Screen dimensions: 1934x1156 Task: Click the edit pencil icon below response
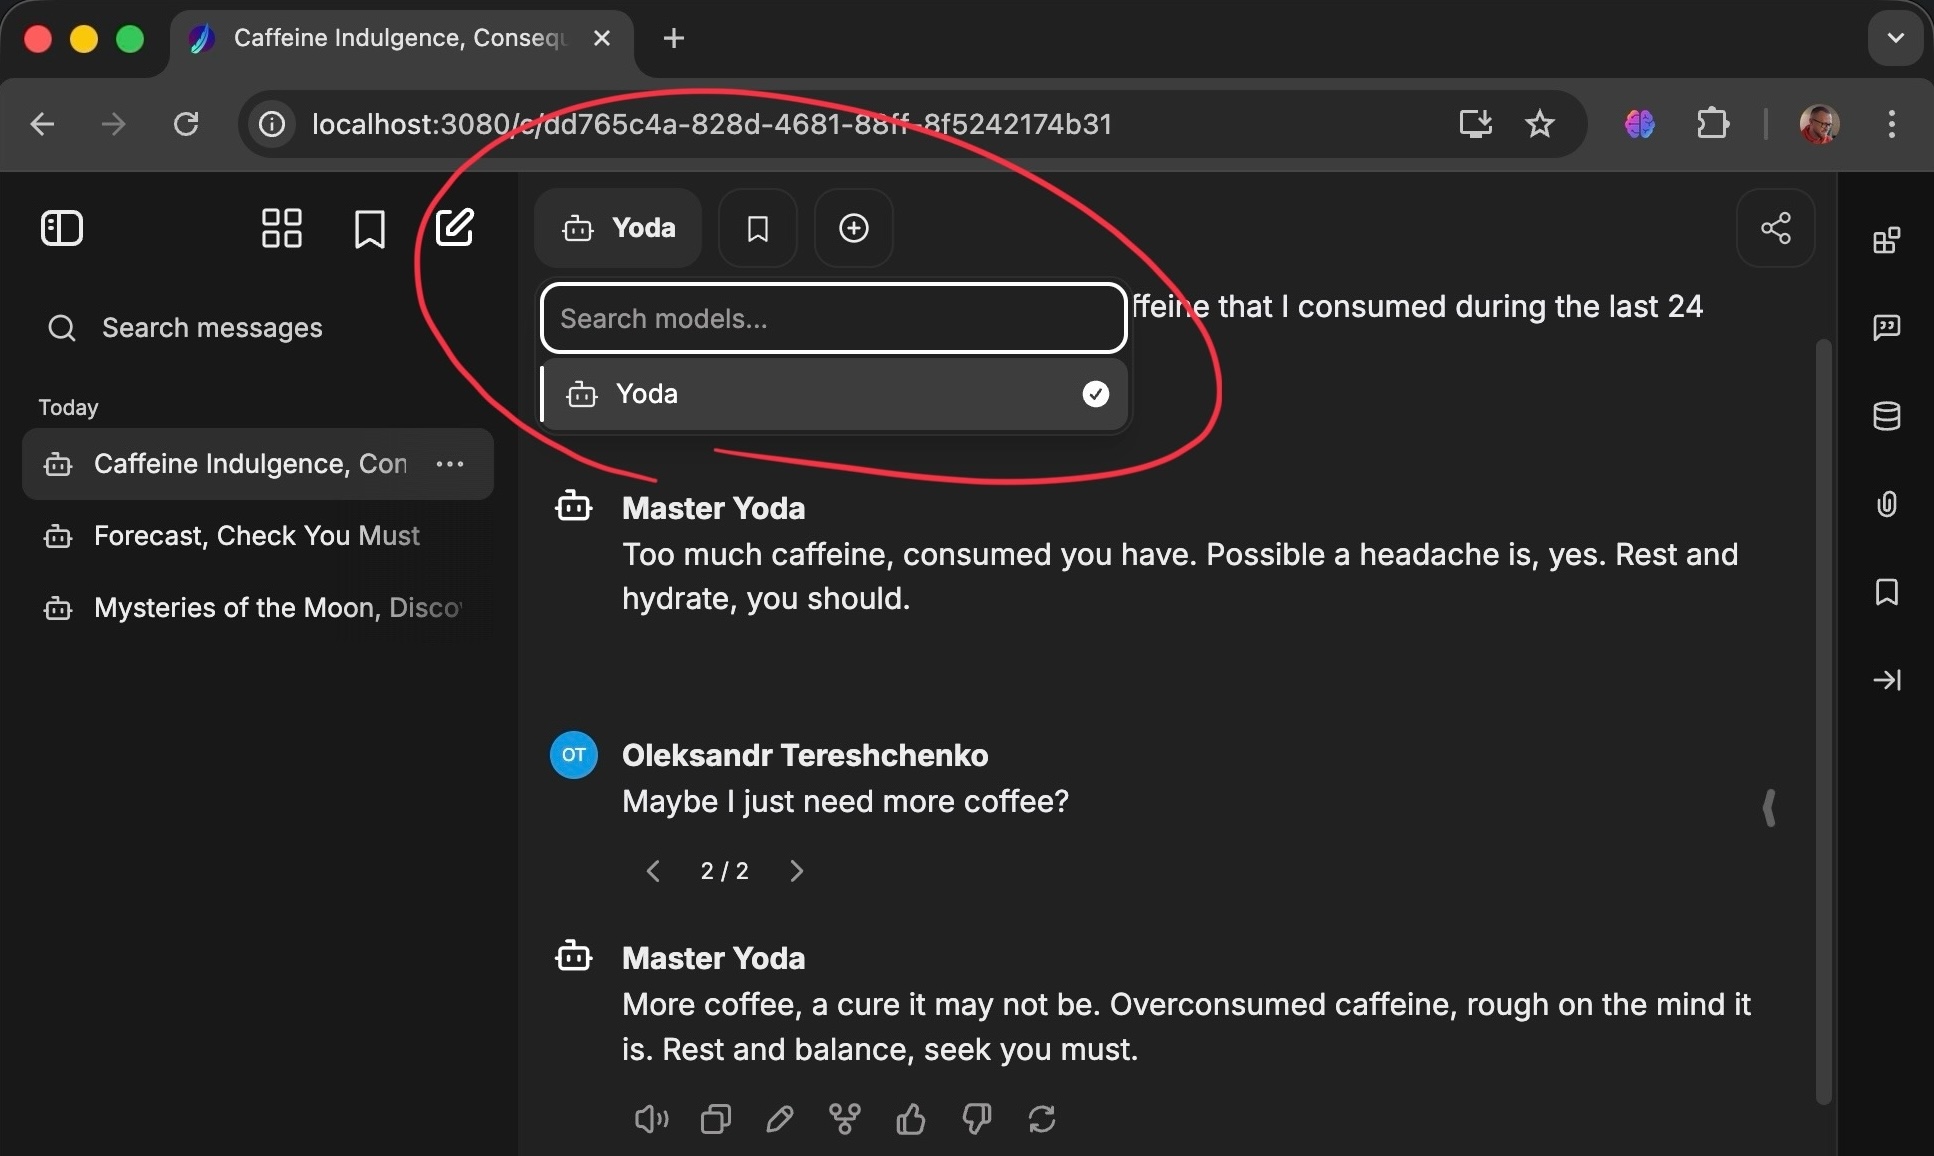tap(780, 1118)
